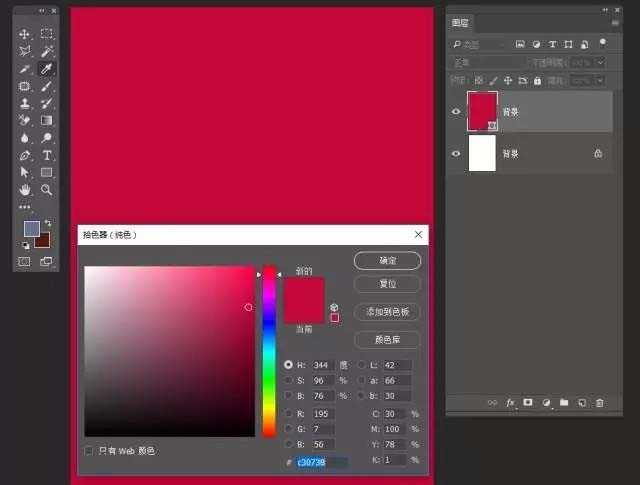Select the H hue radio button
The image size is (640, 485).
289,365
